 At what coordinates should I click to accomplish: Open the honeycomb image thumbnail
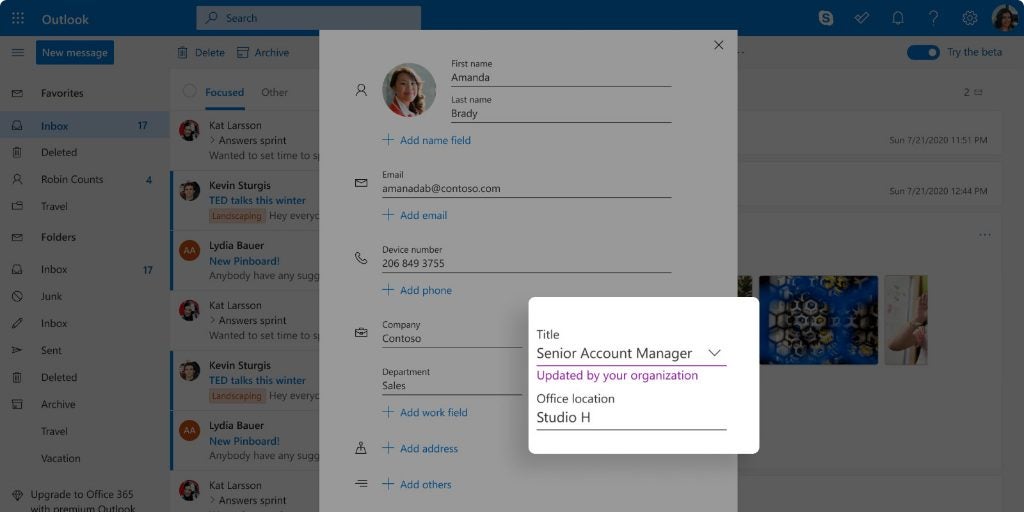pyautogui.click(x=818, y=320)
